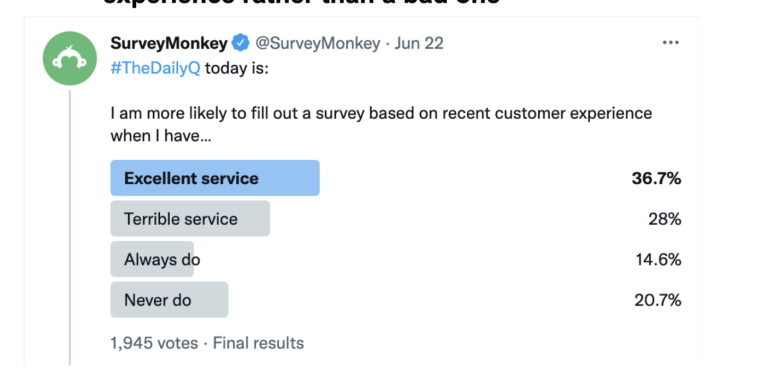Click the Final results label
Viewport: 768px width, 380px height.
tap(258, 343)
